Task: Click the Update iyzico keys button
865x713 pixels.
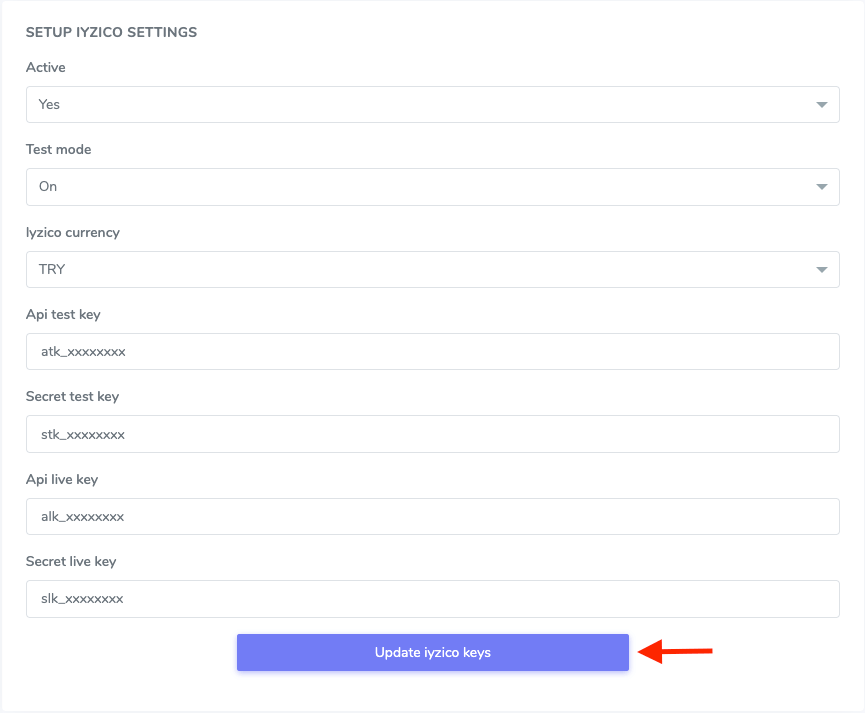Action: (x=433, y=652)
